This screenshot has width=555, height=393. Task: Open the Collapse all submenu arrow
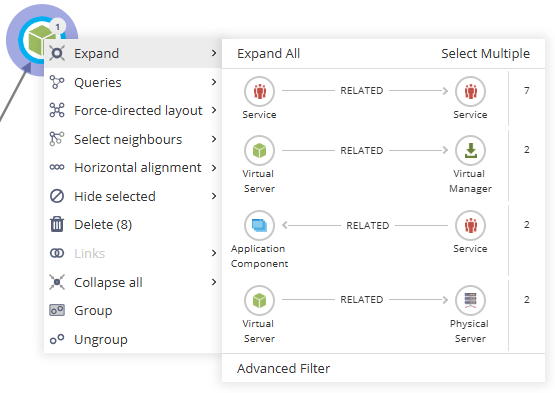[x=214, y=282]
